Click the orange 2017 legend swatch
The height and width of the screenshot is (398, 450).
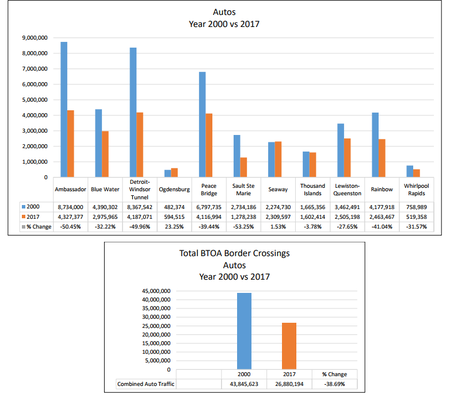(x=24, y=217)
